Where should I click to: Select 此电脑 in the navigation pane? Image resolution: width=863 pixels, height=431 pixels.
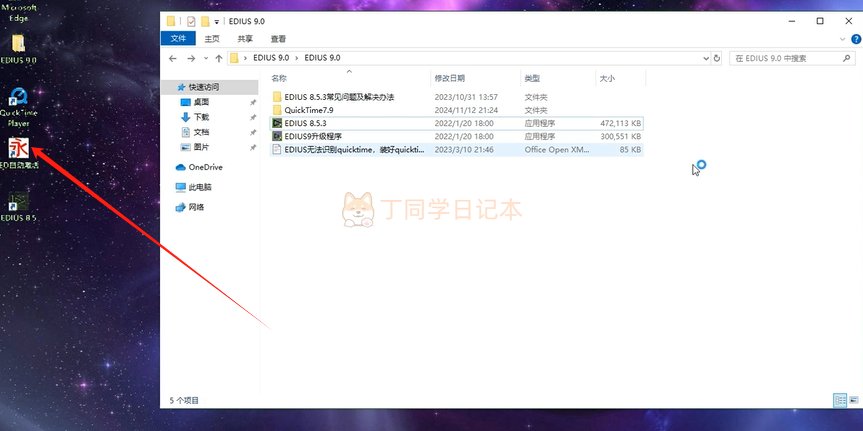coord(194,187)
